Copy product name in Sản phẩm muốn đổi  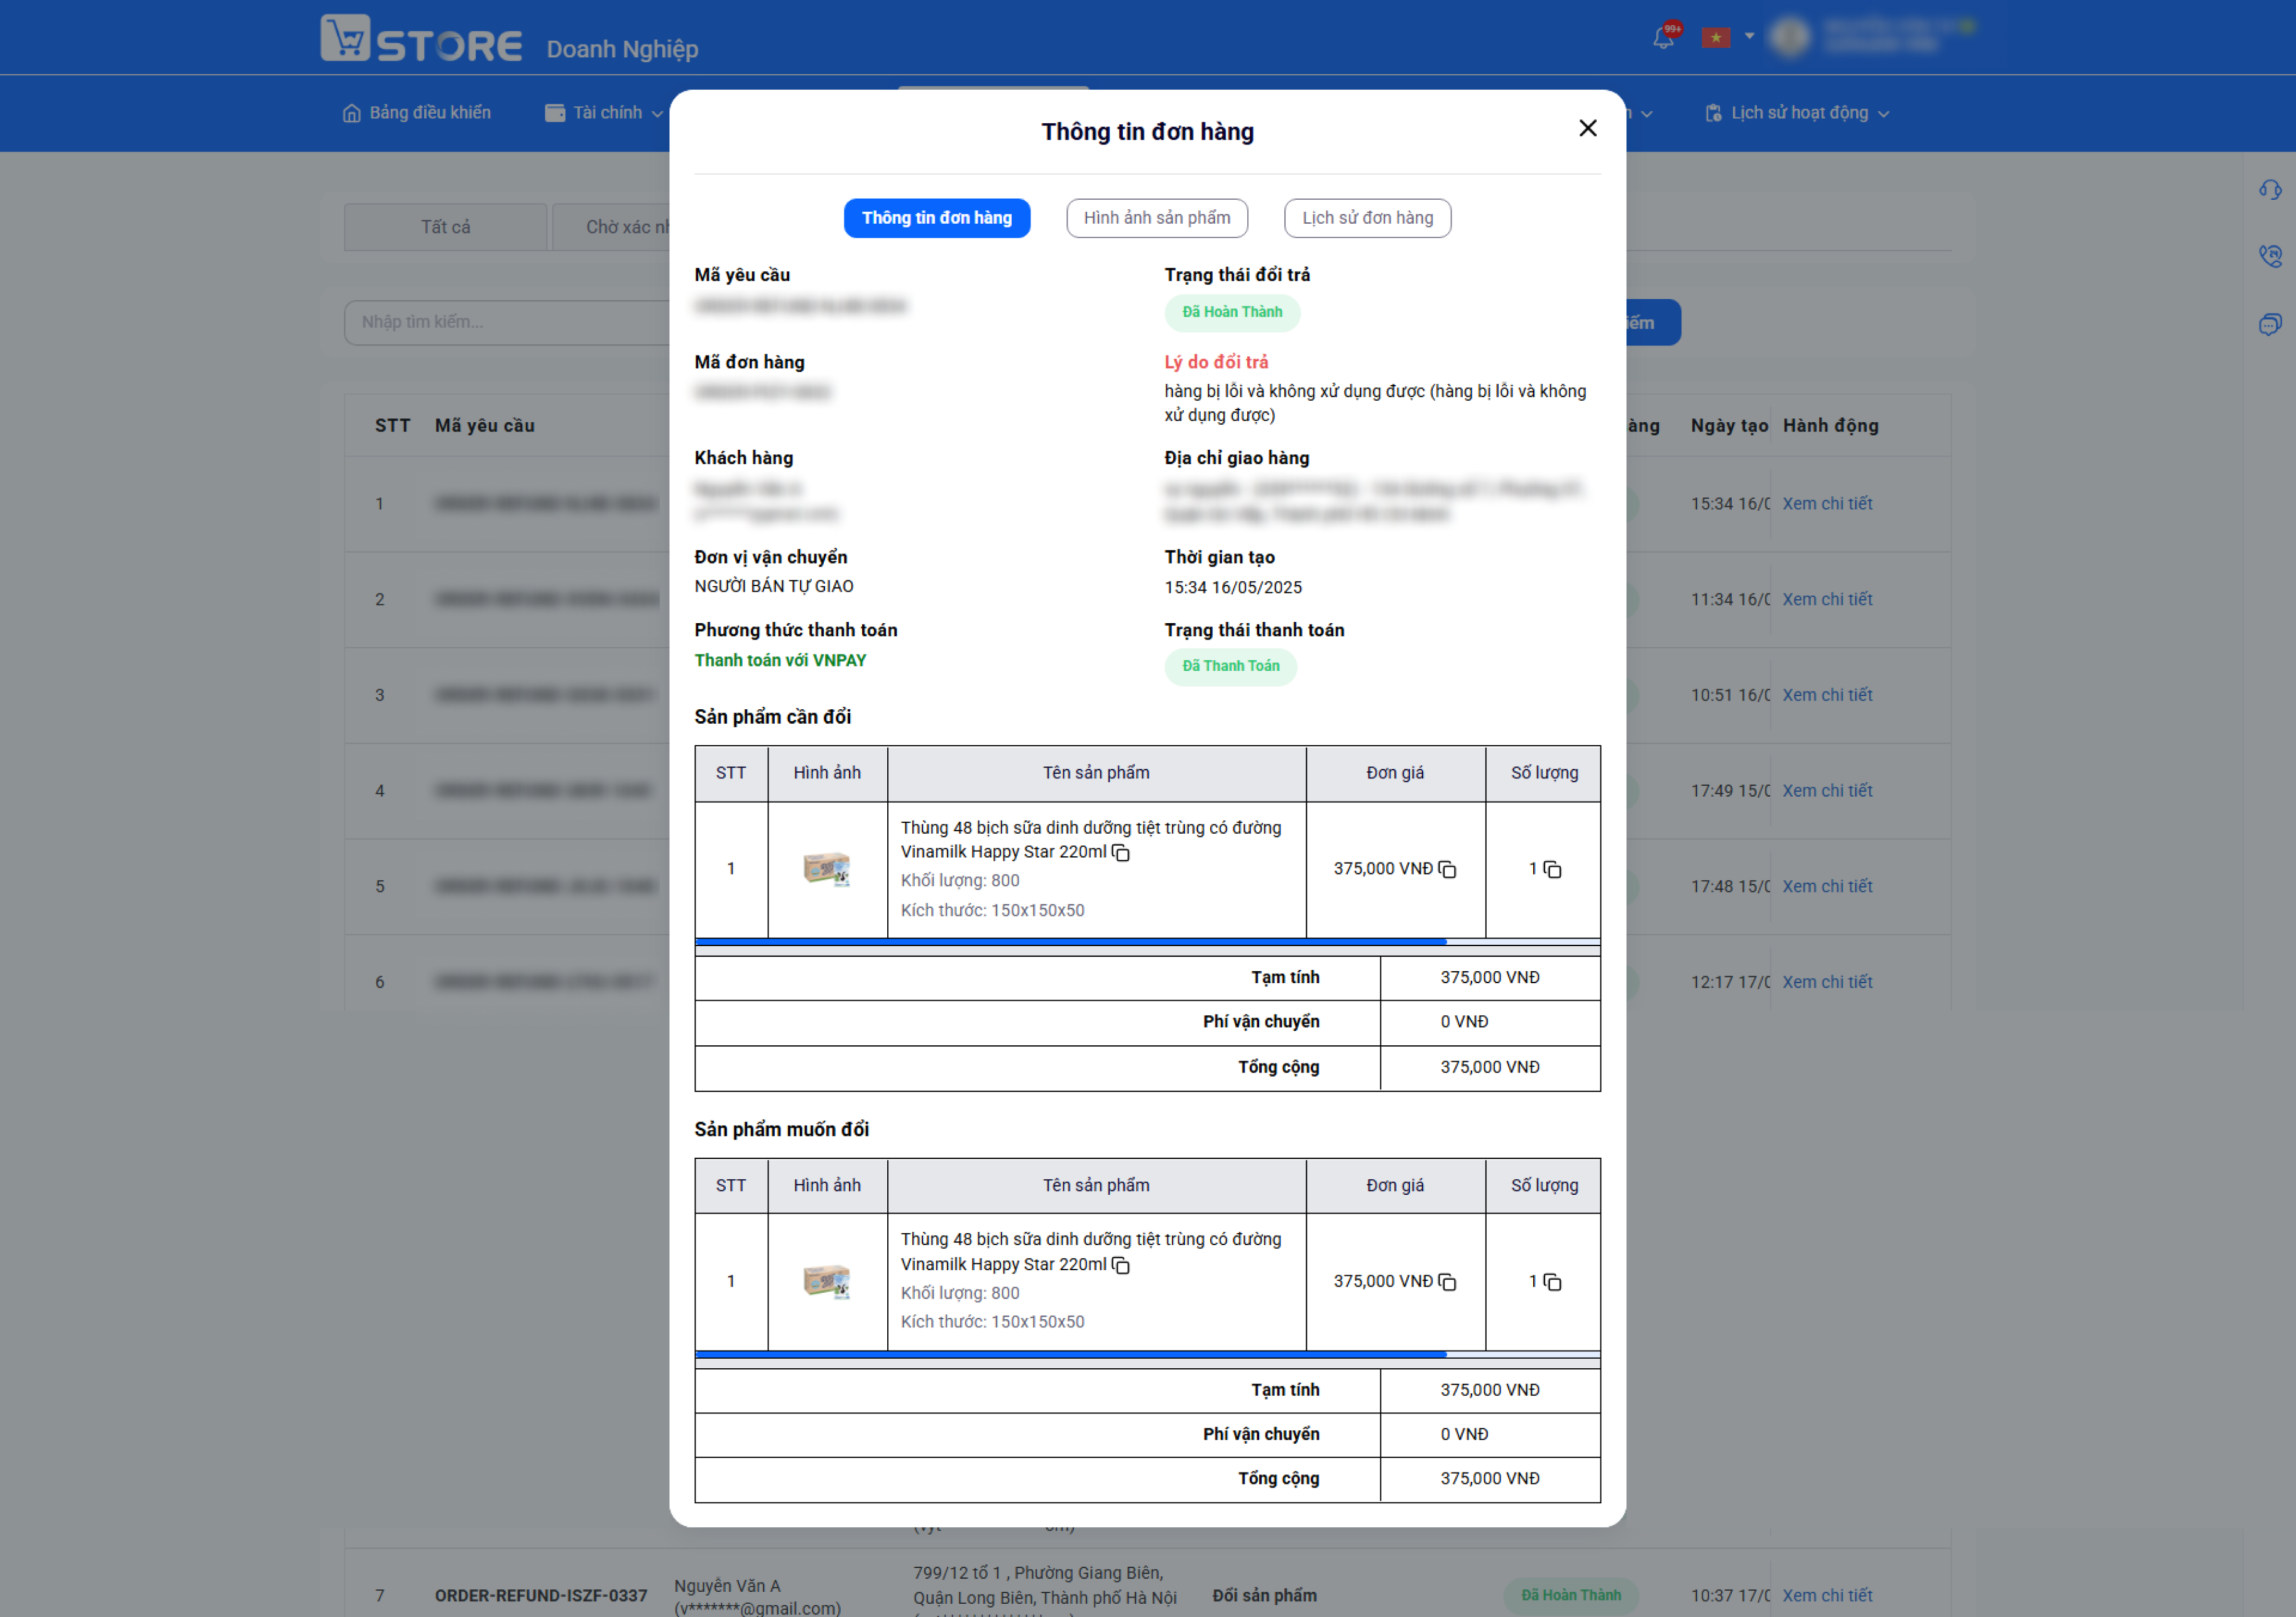point(1121,1266)
